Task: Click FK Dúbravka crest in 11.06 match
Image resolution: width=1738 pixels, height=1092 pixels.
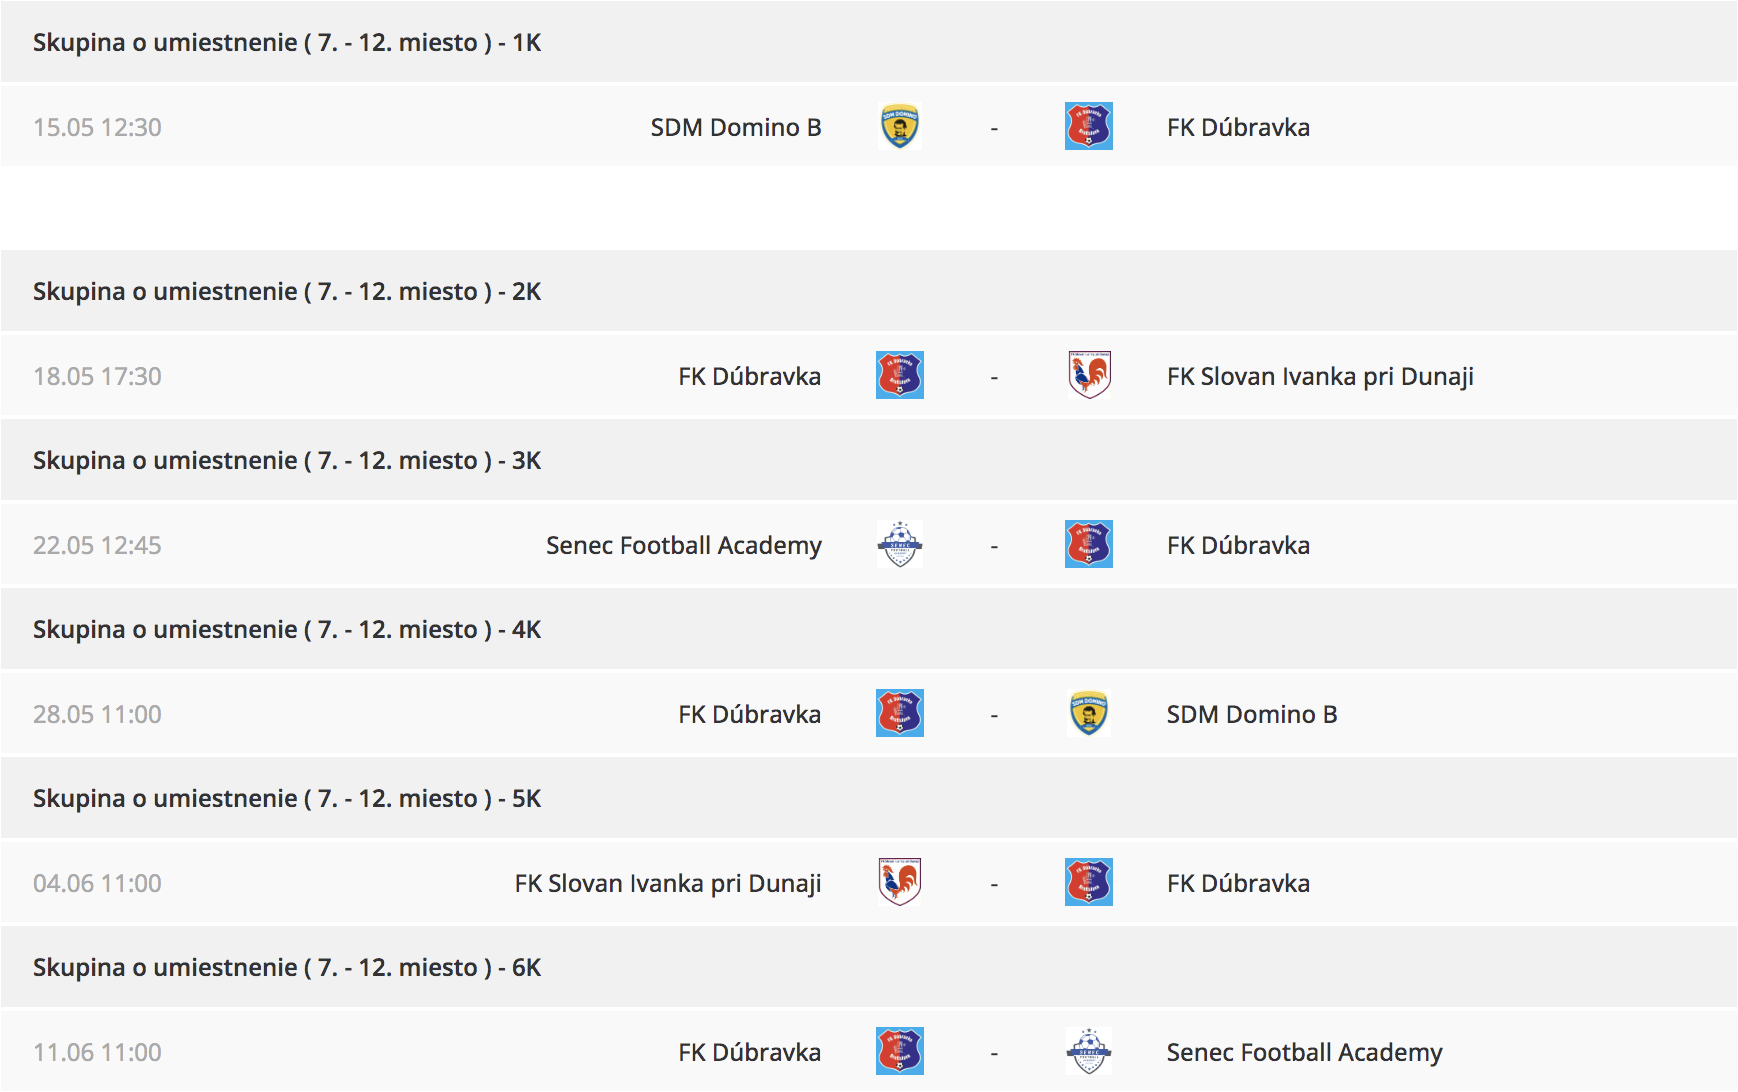Action: 899,1052
